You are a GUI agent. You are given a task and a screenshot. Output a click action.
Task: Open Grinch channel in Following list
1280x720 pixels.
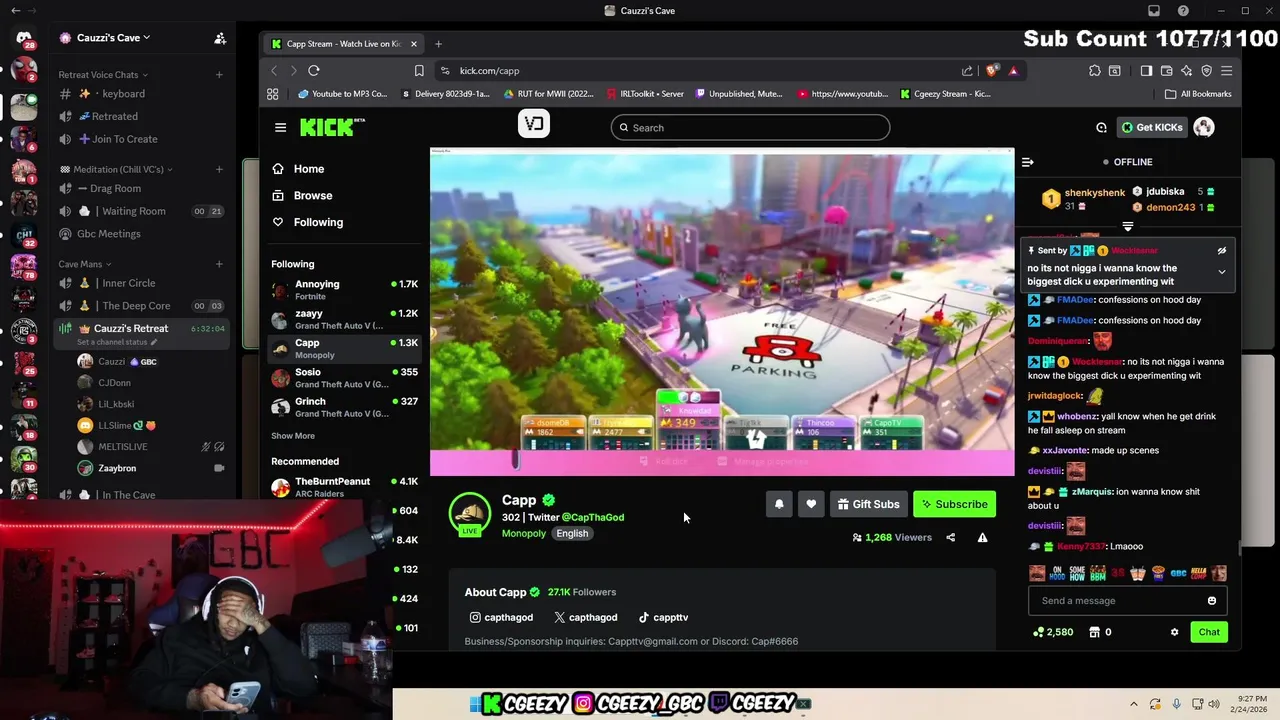(x=344, y=407)
